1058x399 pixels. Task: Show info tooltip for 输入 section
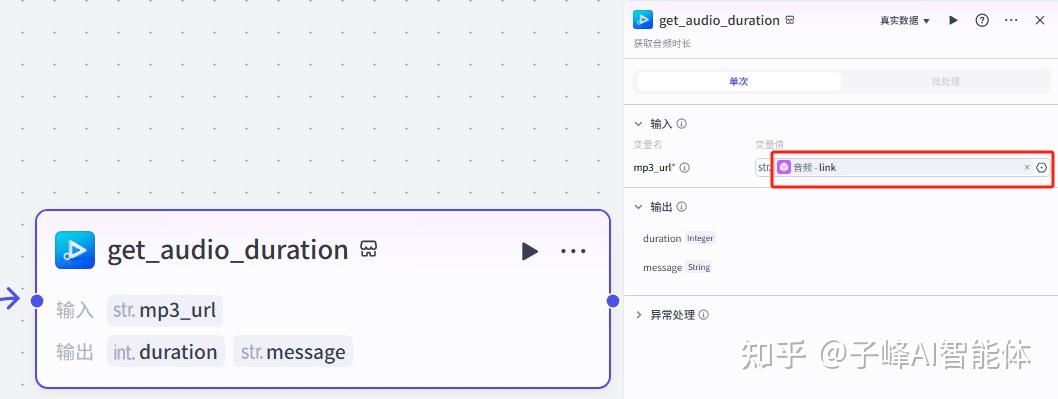click(x=681, y=124)
